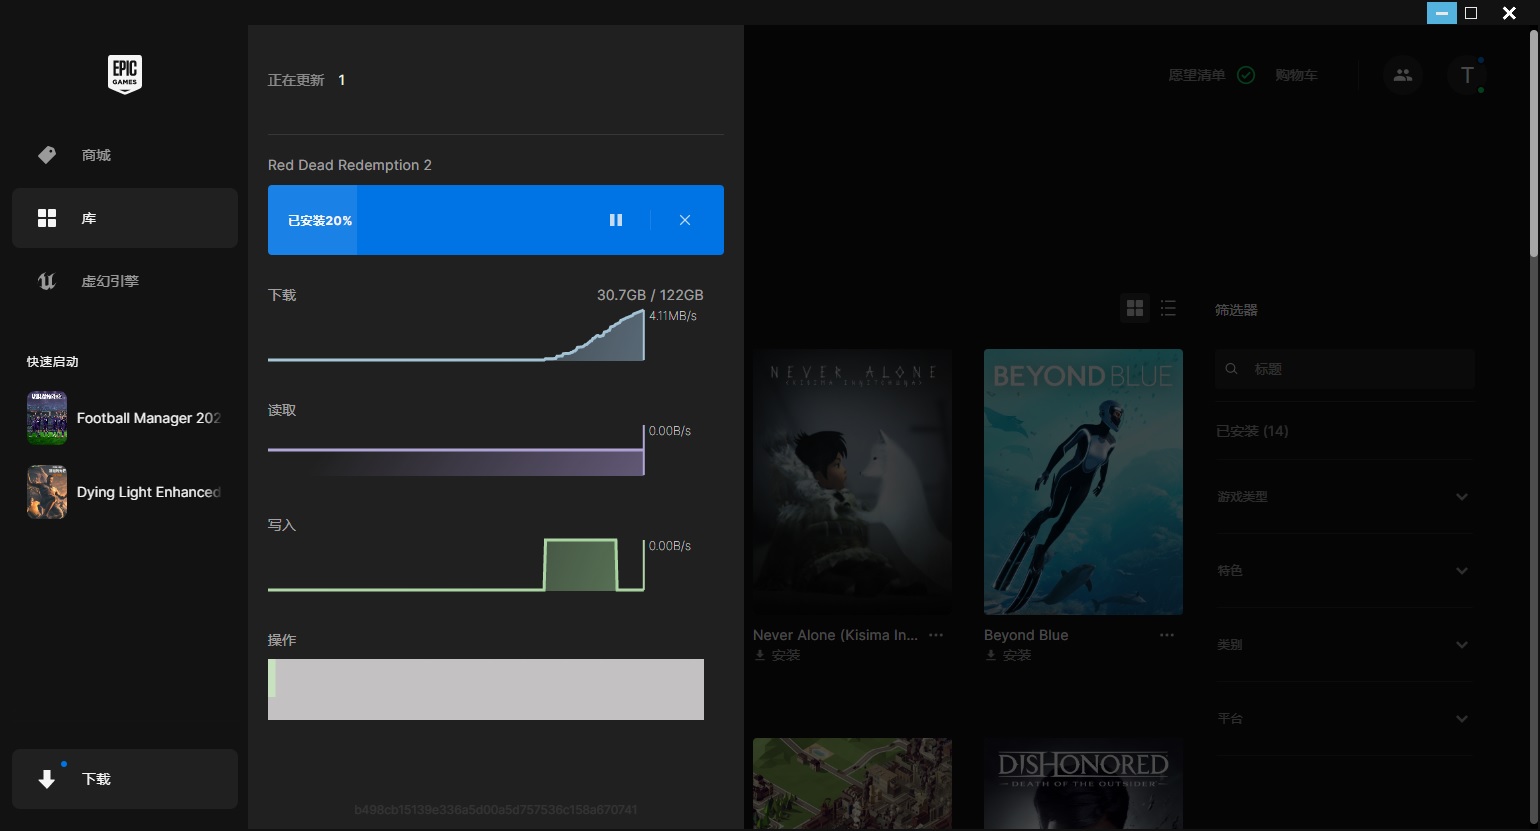Install Never Alone (Kisima Ingitchuna)

pyautogui.click(x=778, y=656)
